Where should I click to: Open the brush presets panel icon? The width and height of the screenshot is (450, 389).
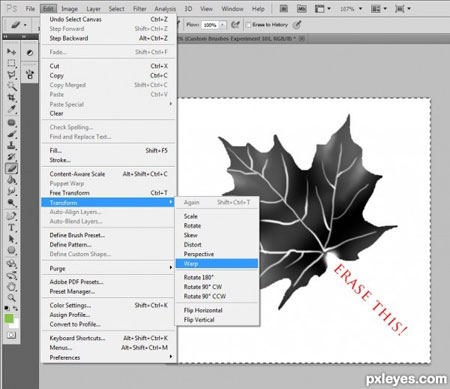[30, 74]
